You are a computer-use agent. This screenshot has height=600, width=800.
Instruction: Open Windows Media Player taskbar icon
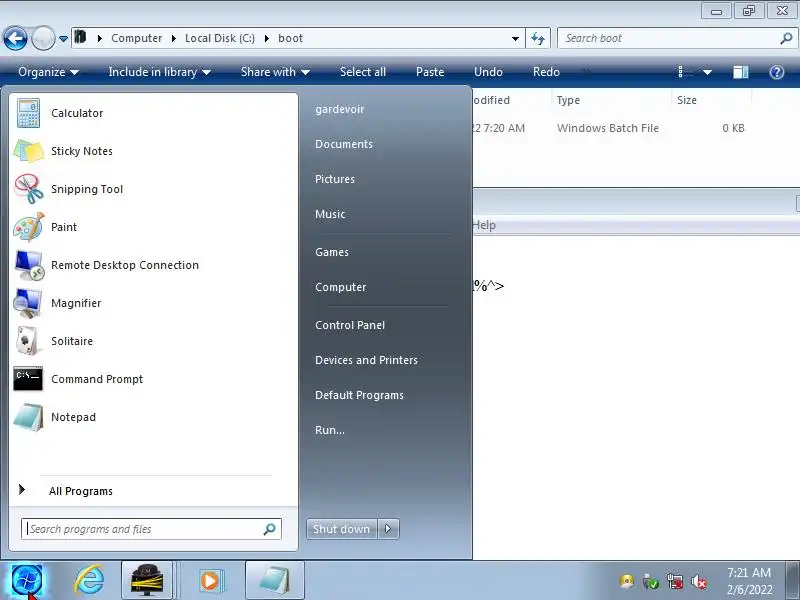(210, 581)
